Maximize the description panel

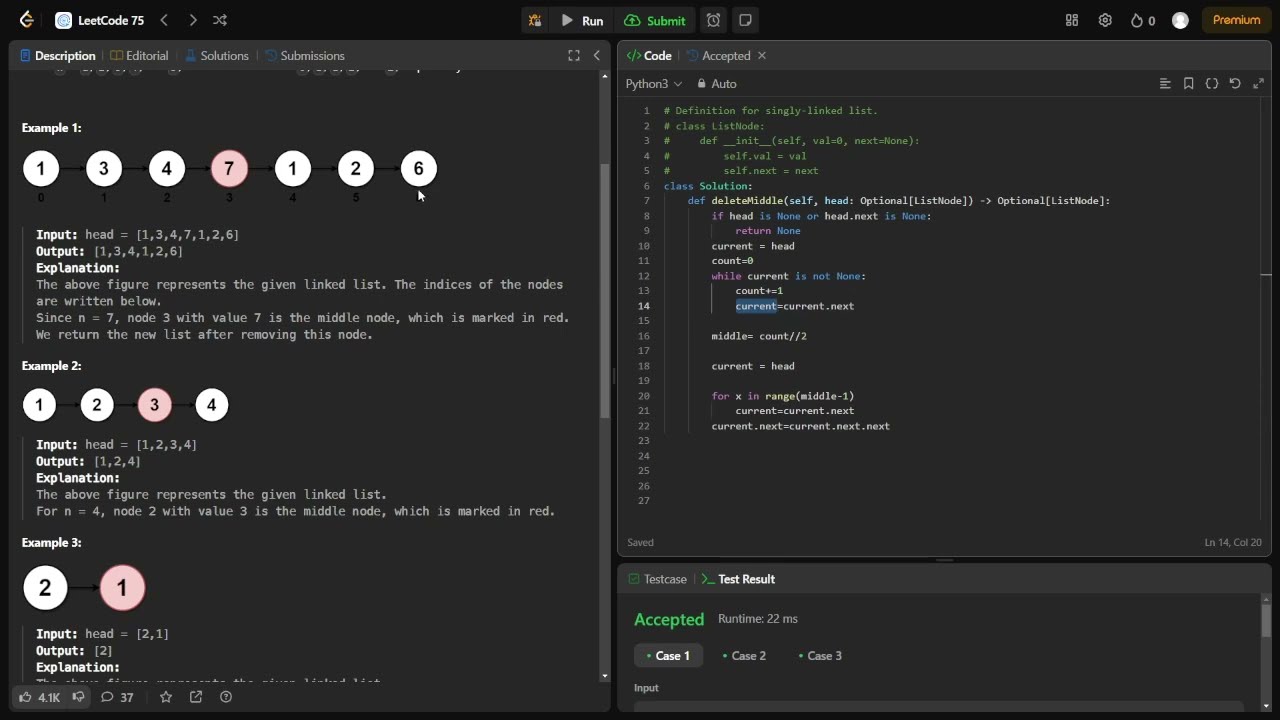[x=574, y=56]
